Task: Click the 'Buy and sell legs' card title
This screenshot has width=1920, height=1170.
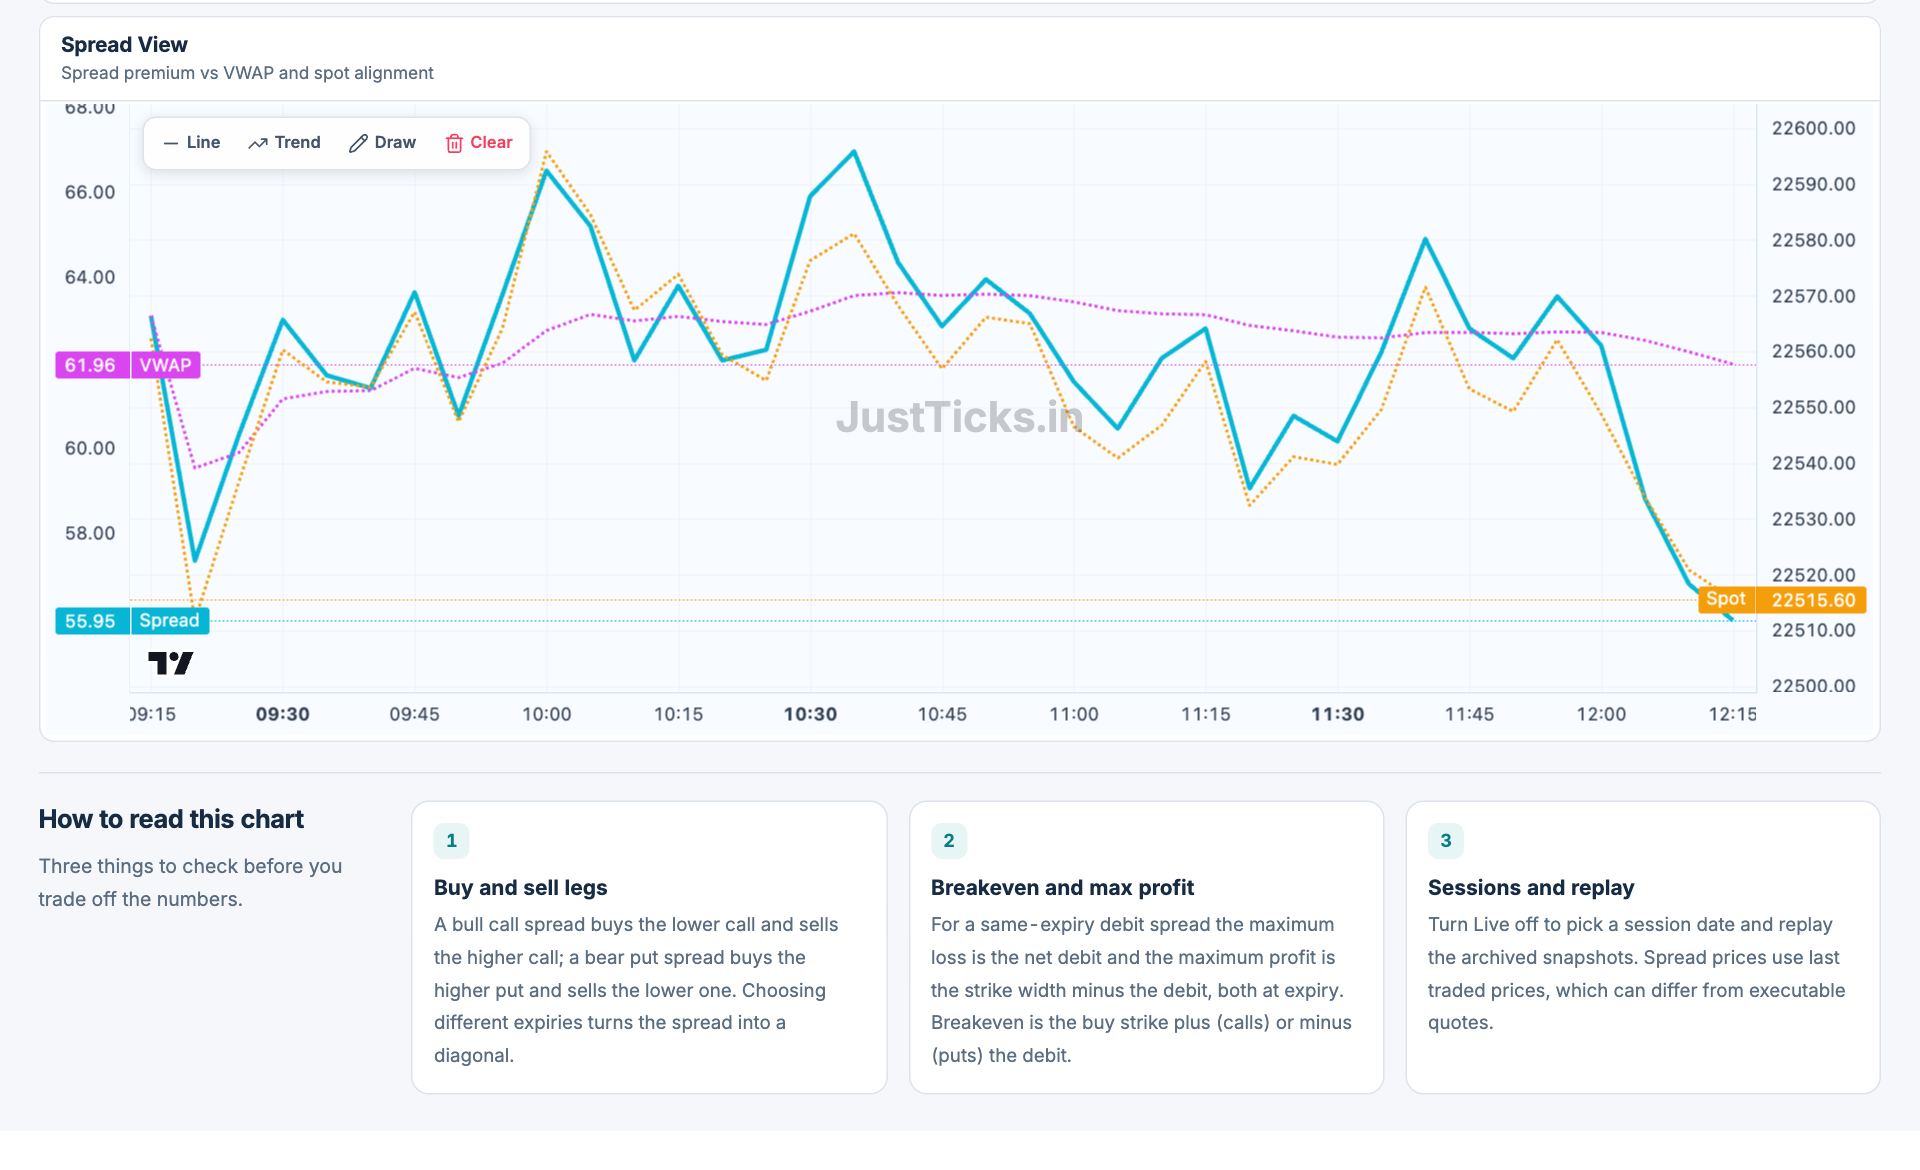Action: [x=520, y=888]
